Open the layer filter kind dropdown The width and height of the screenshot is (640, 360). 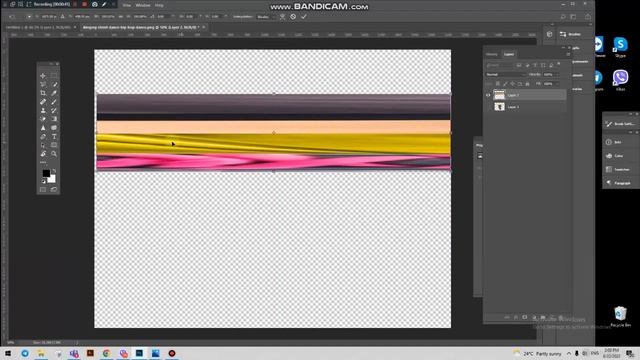pos(499,65)
